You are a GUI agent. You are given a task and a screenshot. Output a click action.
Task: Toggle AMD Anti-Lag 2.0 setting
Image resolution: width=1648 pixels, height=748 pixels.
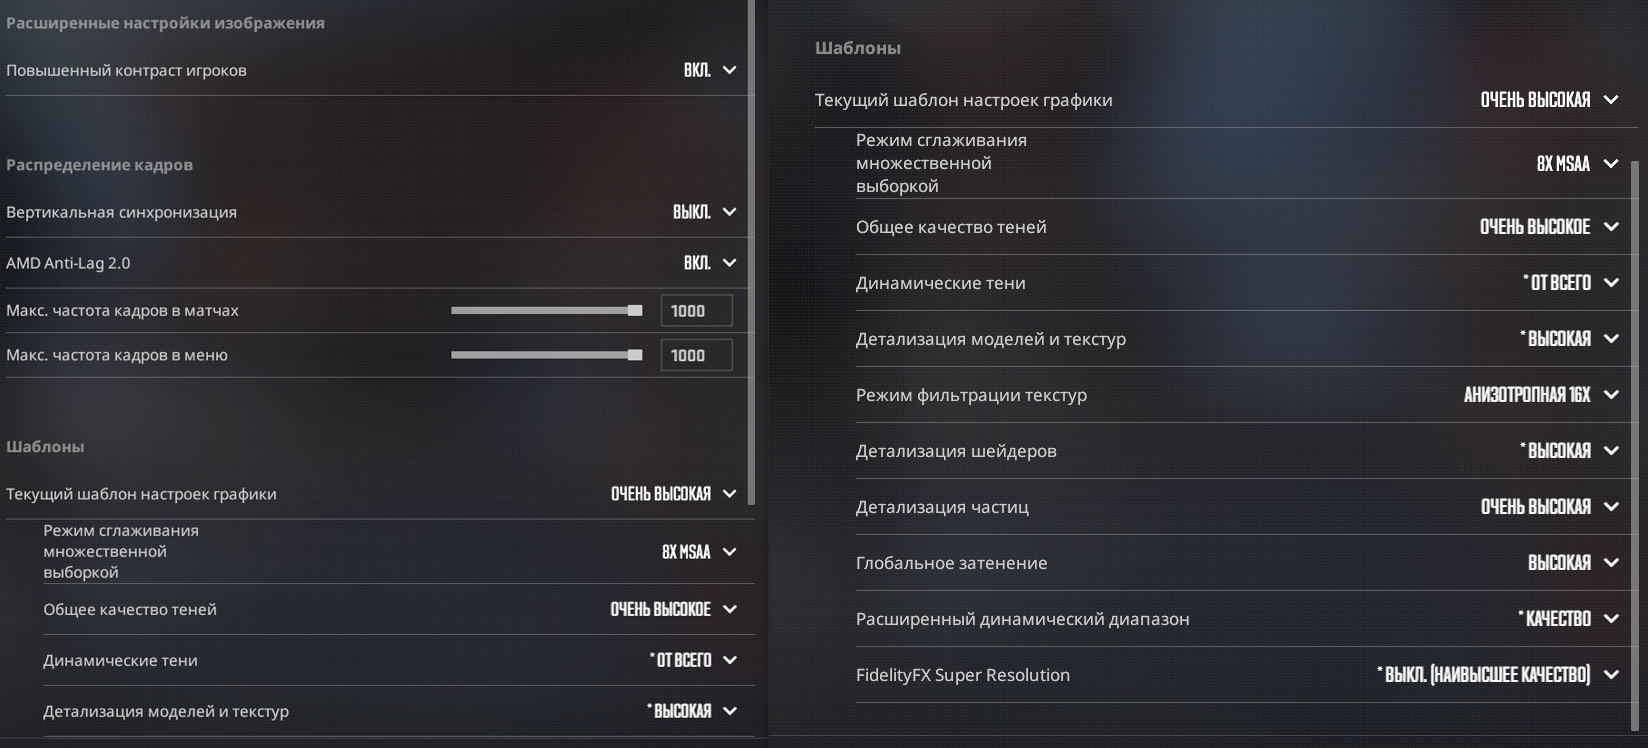(x=710, y=263)
